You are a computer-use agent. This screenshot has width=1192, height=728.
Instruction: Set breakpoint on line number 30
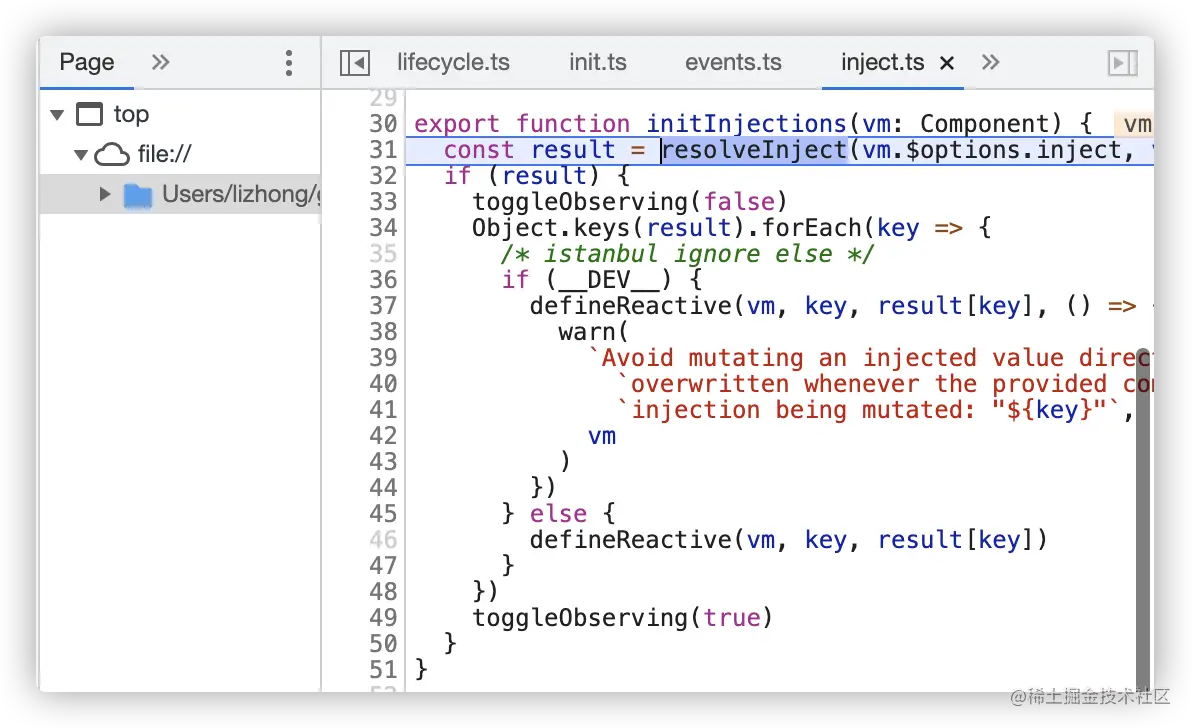[383, 124]
